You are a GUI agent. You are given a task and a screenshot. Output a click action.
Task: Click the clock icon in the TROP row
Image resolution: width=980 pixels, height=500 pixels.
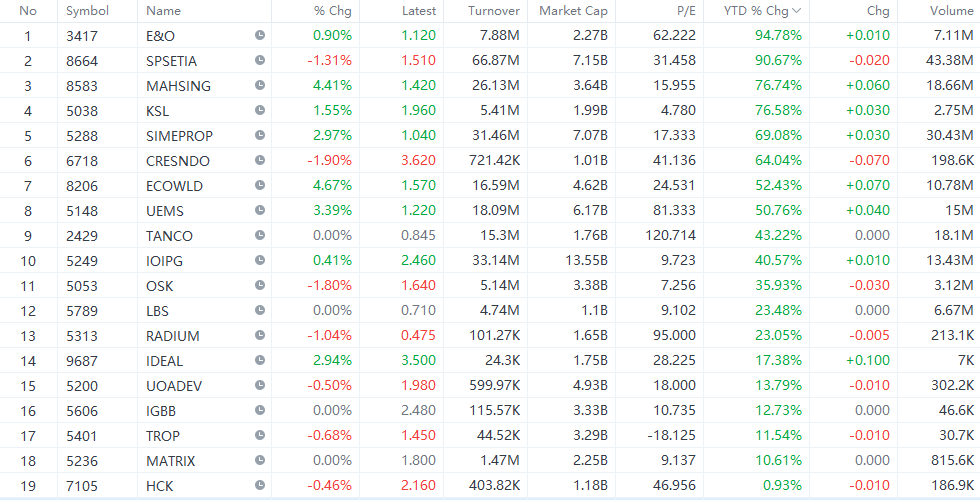(x=260, y=436)
